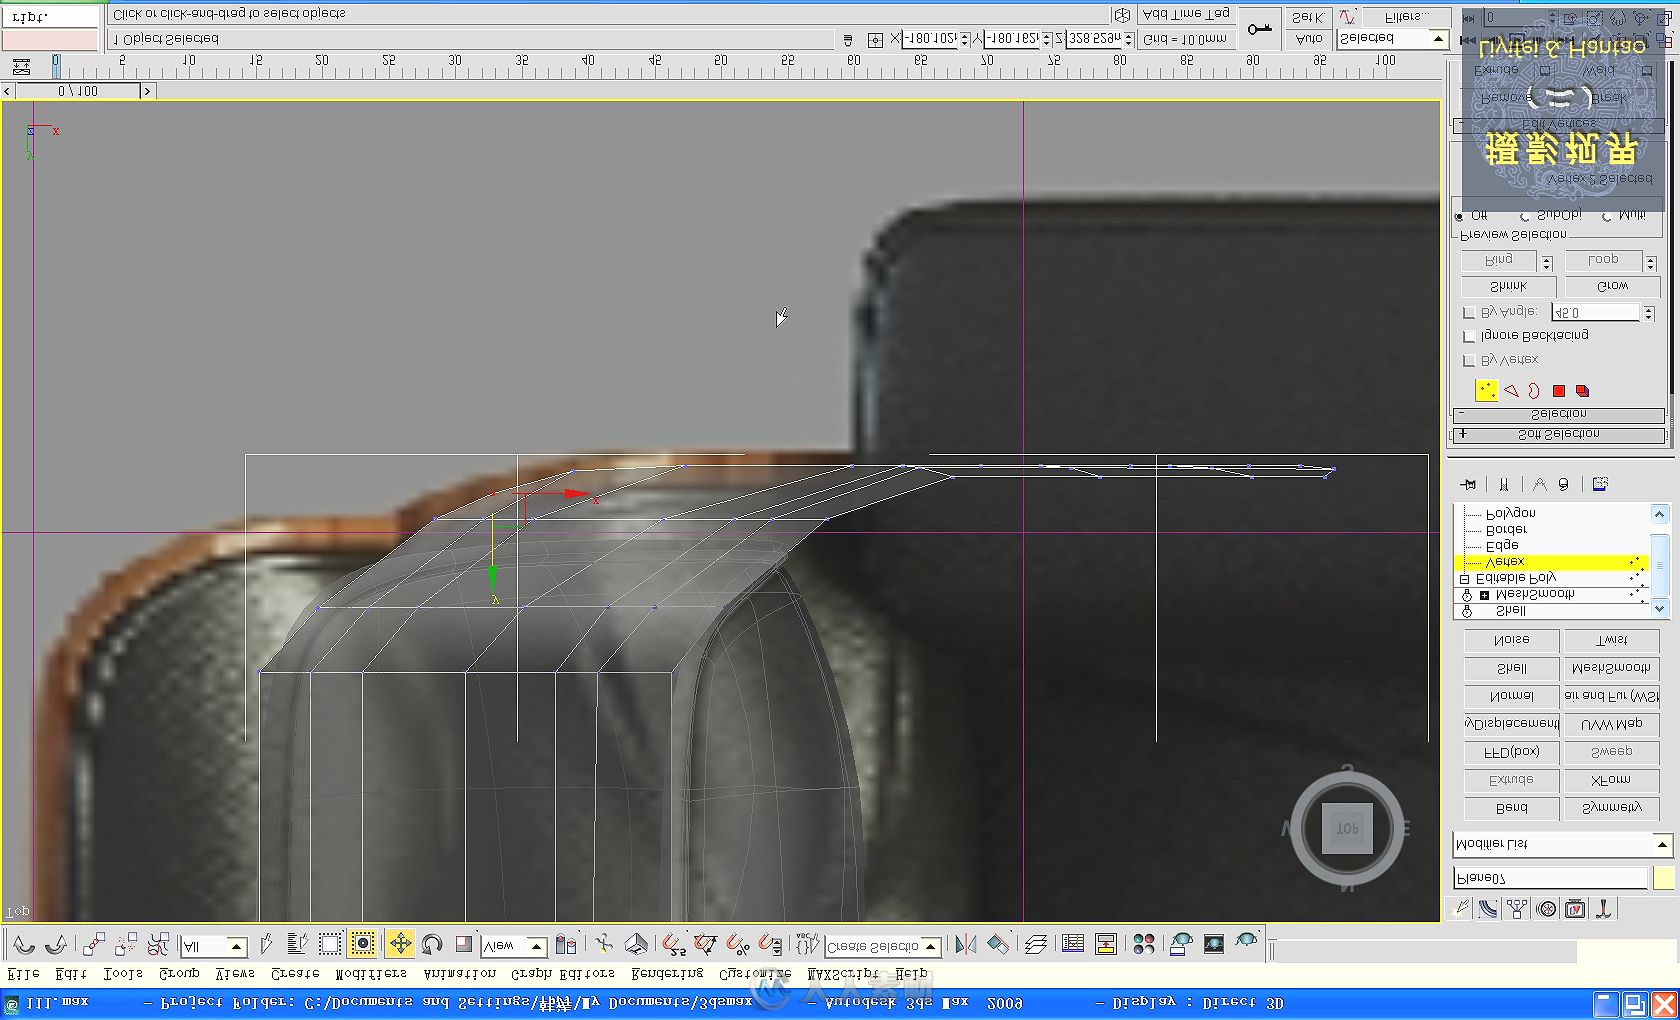Image resolution: width=1680 pixels, height=1020 pixels.
Task: Select the Select and Link tool
Action: 94,944
